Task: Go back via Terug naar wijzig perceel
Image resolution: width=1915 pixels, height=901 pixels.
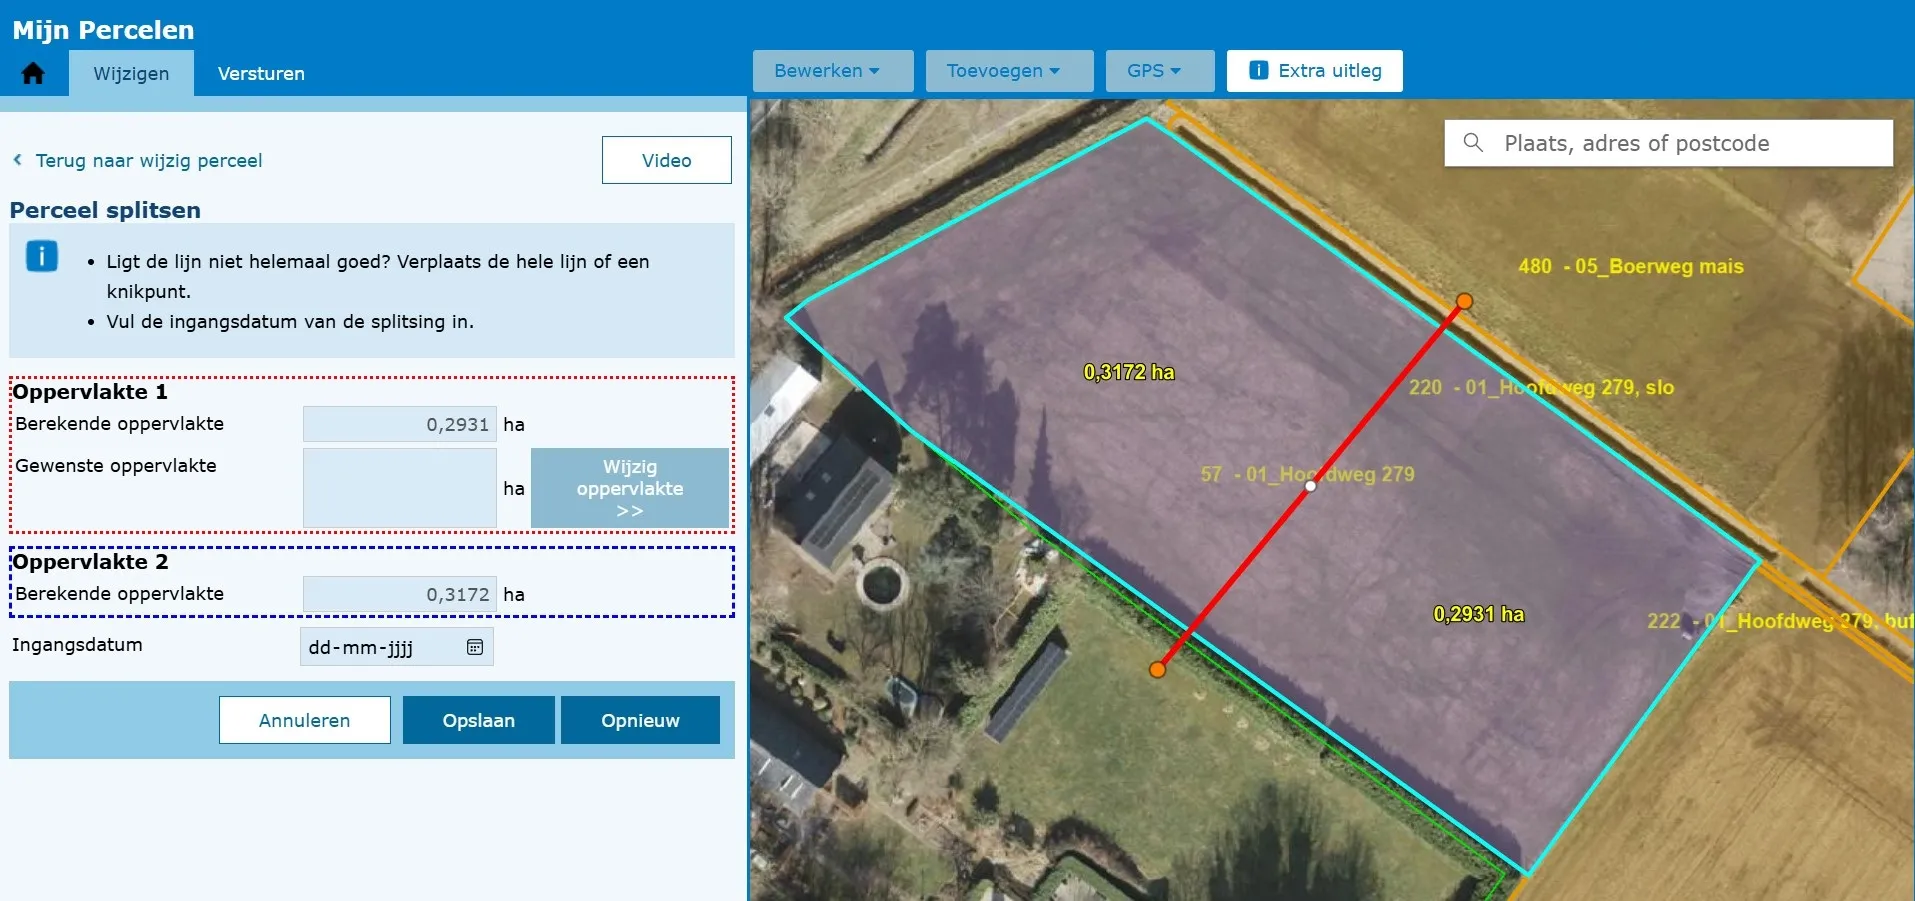Action: [149, 160]
